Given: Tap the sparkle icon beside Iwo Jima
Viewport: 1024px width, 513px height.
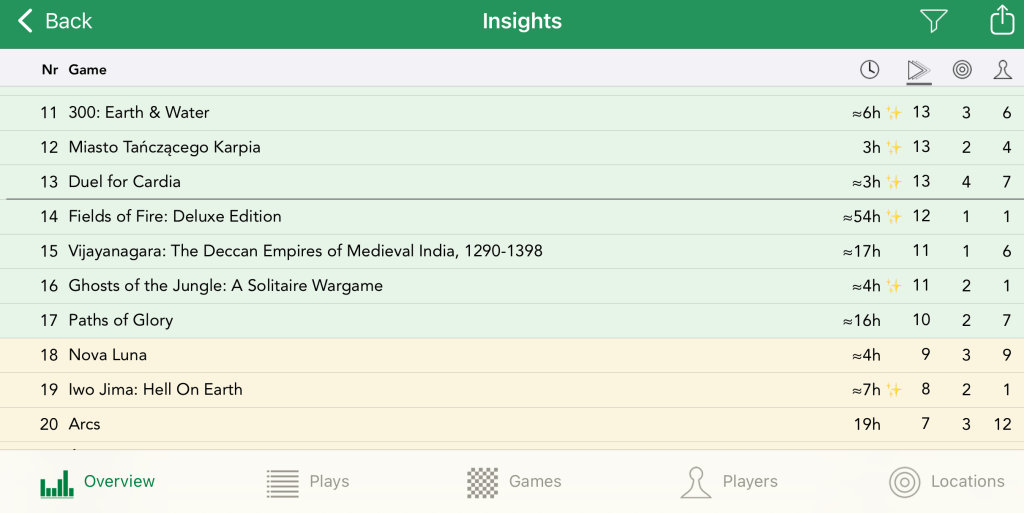Looking at the screenshot, I should point(894,390).
